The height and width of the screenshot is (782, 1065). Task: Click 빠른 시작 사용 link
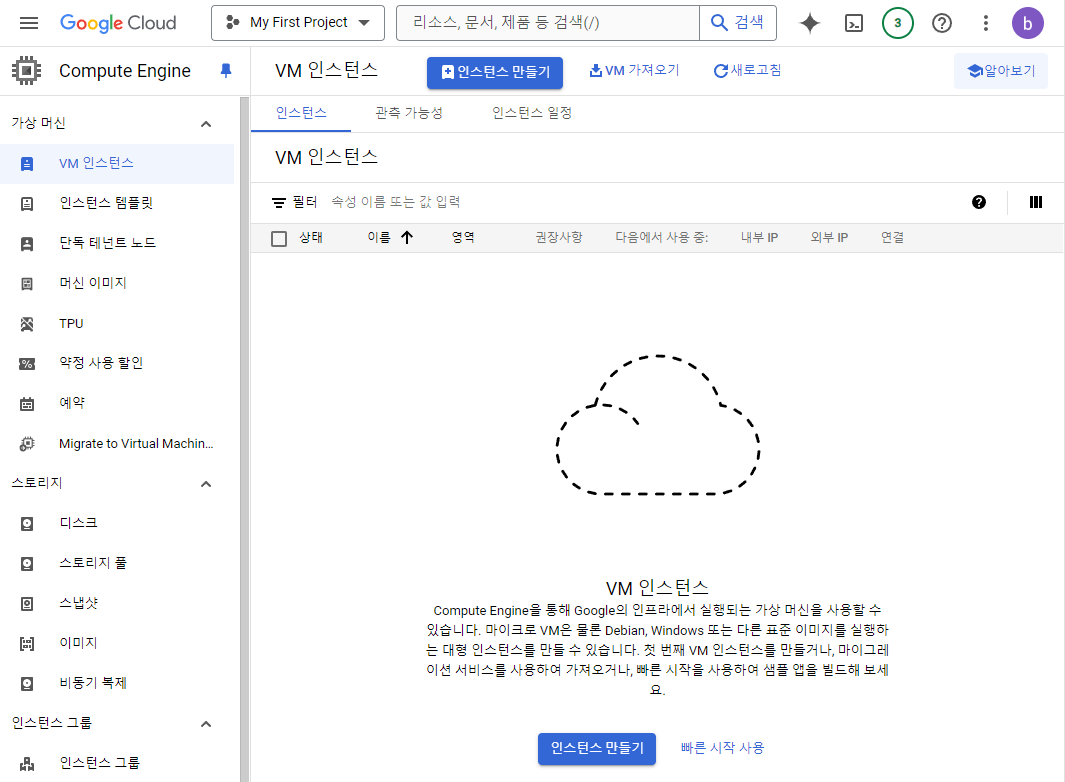(x=722, y=748)
